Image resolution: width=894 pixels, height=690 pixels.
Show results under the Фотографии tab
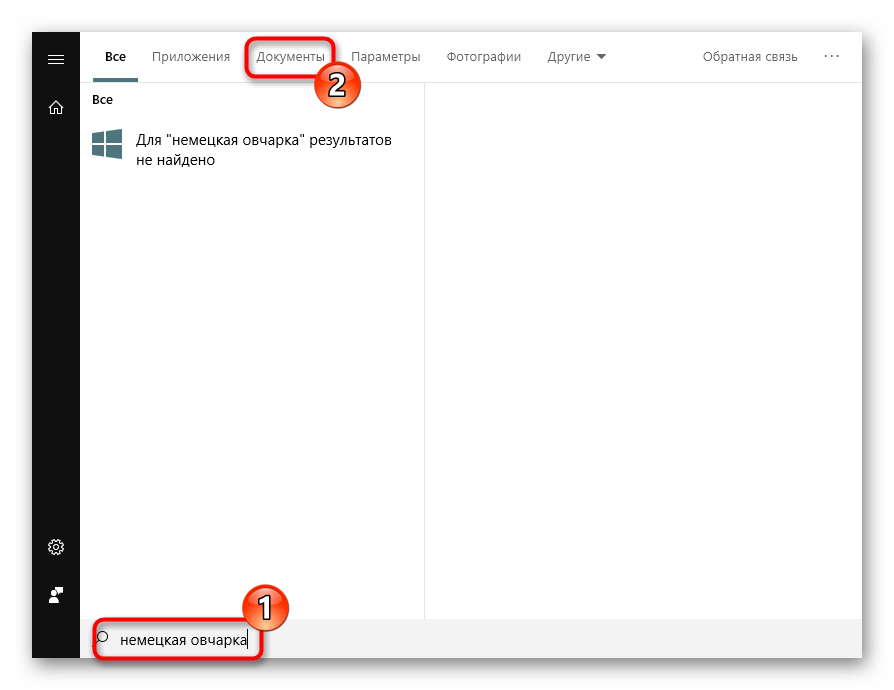click(x=483, y=56)
